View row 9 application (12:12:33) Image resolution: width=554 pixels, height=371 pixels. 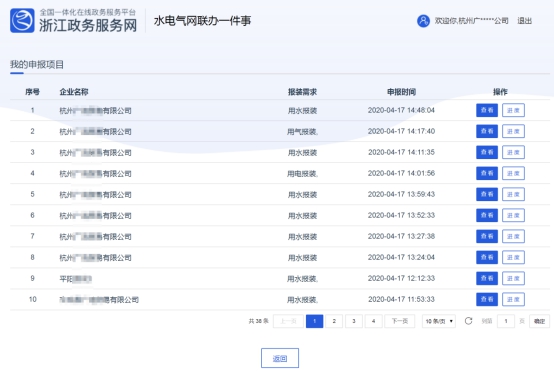[487, 278]
